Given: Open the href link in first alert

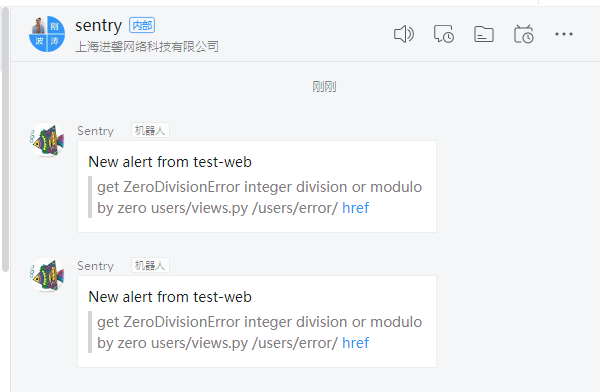Looking at the screenshot, I should 355,208.
